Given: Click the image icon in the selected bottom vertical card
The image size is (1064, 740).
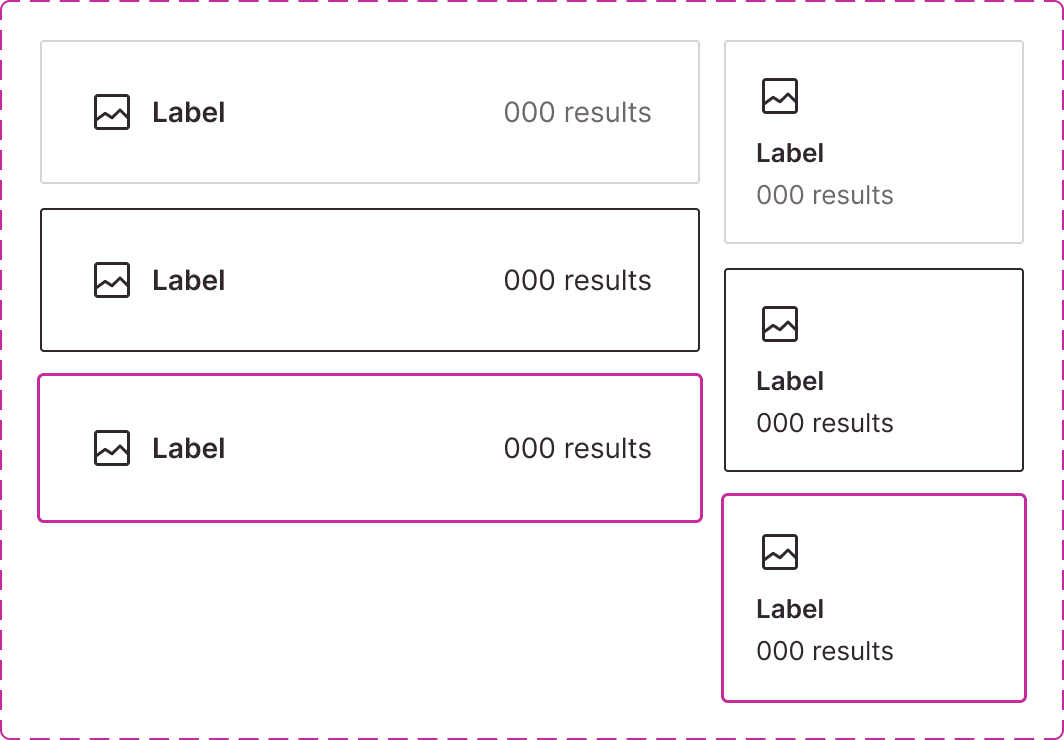Looking at the screenshot, I should coord(779,551).
